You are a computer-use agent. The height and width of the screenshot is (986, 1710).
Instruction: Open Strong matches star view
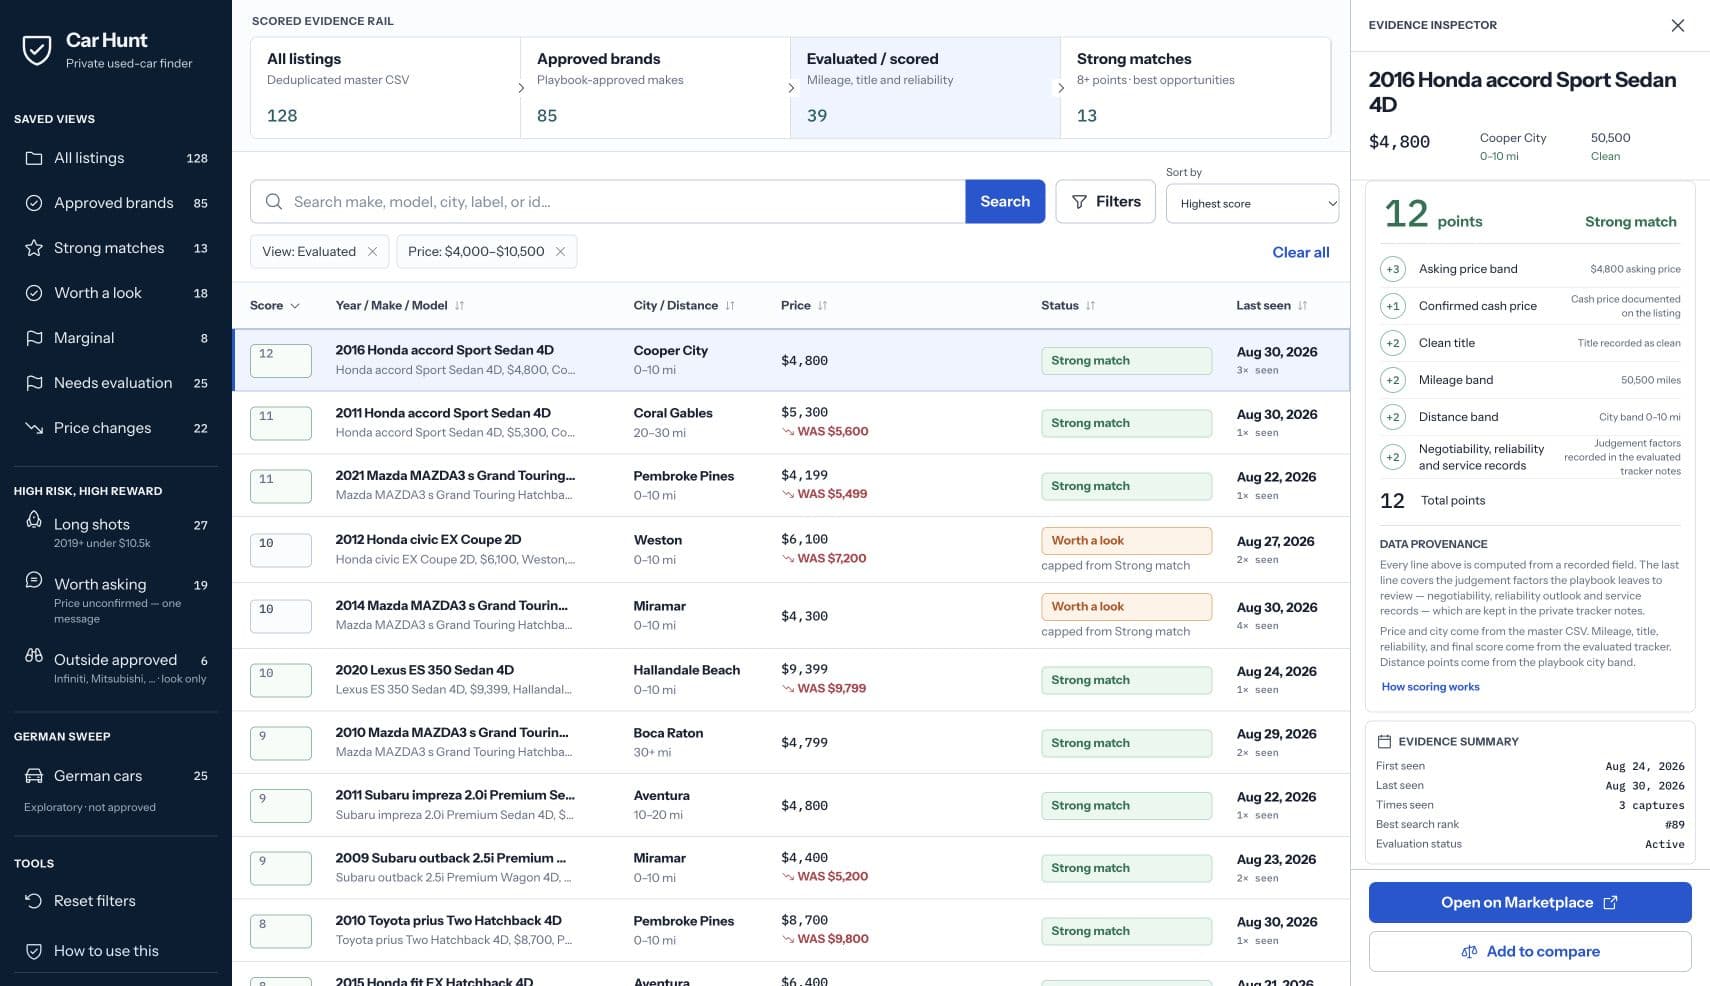[x=116, y=248]
